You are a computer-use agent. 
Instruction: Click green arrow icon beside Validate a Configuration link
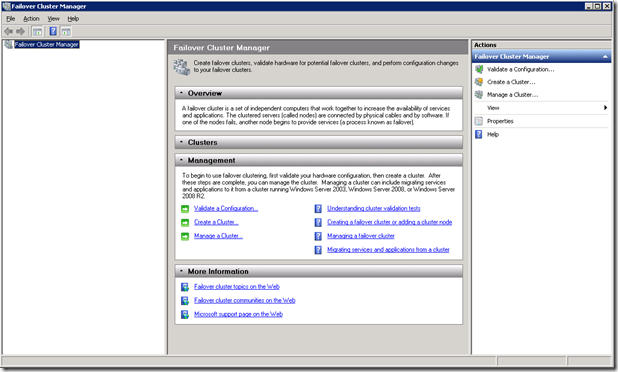pyautogui.click(x=185, y=209)
